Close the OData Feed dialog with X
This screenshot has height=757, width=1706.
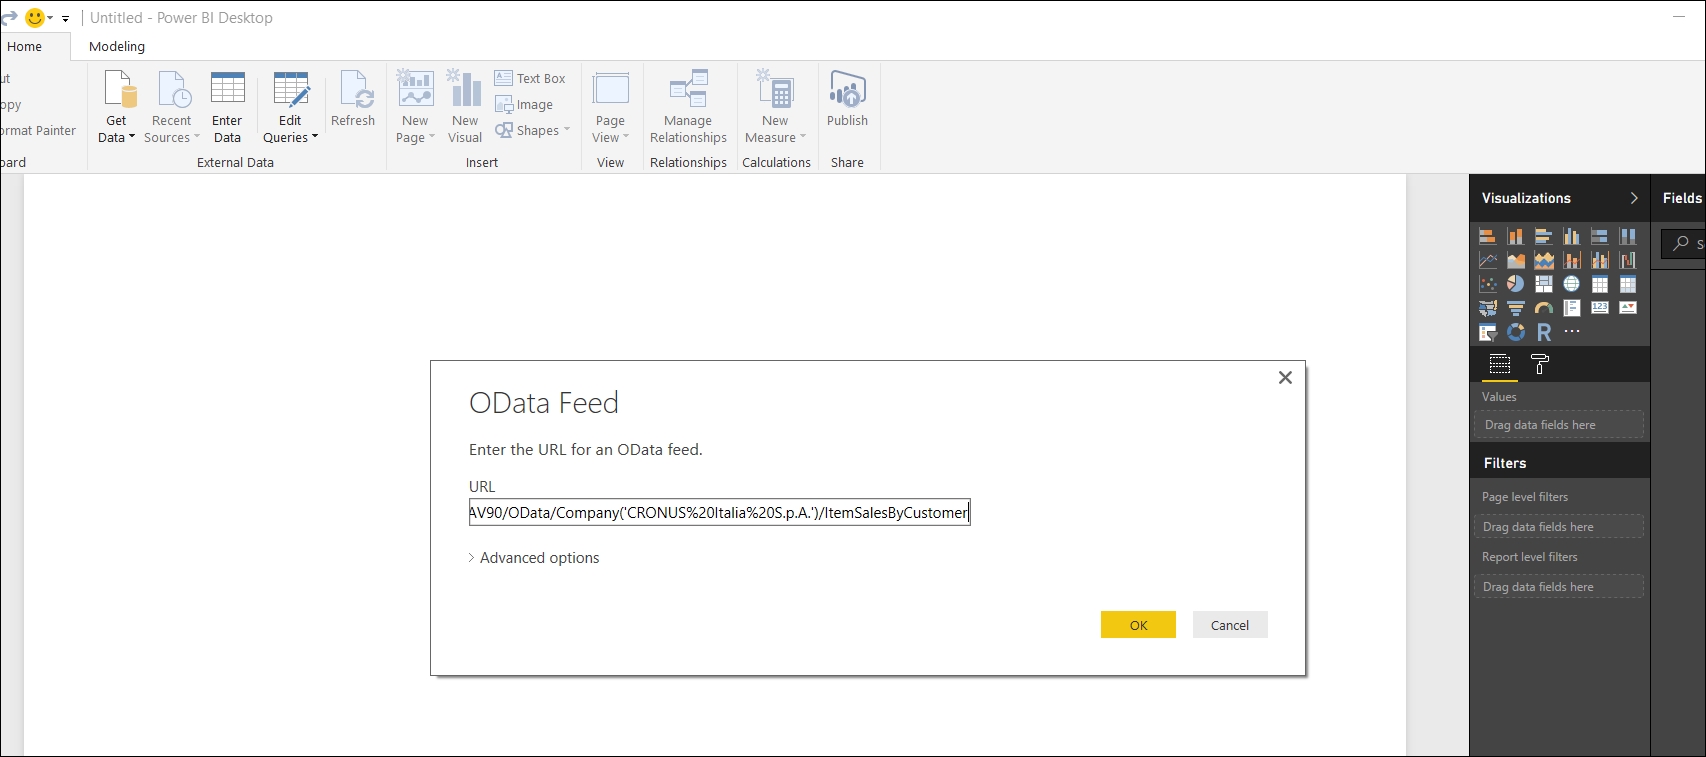[x=1285, y=377]
